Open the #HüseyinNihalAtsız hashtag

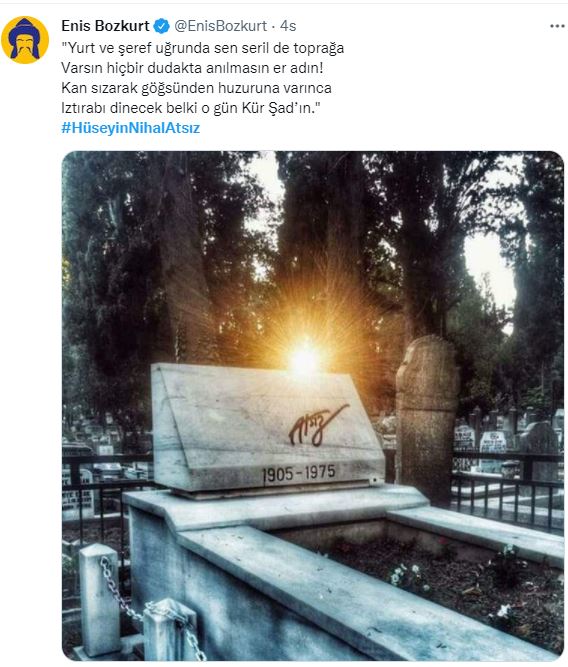click(x=131, y=128)
